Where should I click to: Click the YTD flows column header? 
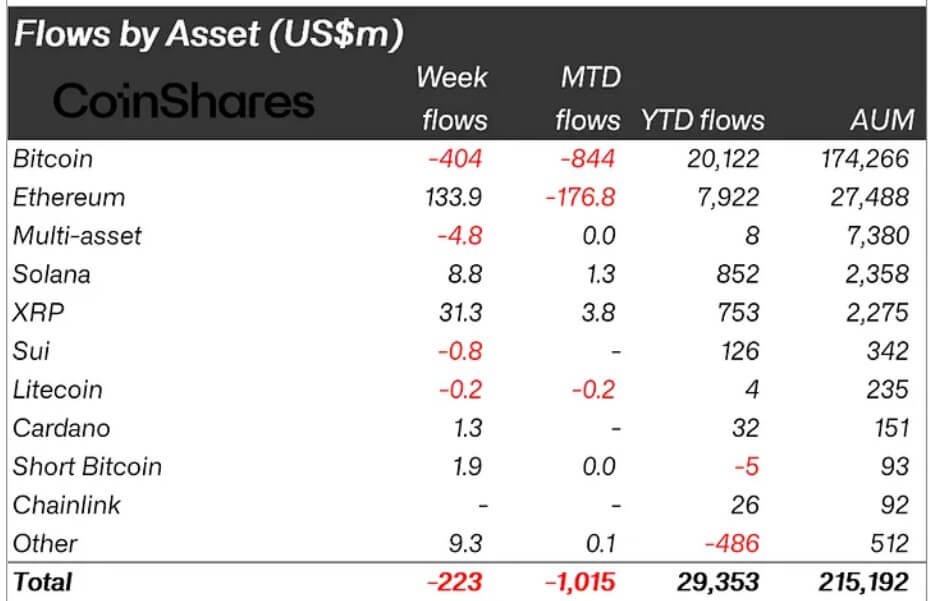(702, 121)
